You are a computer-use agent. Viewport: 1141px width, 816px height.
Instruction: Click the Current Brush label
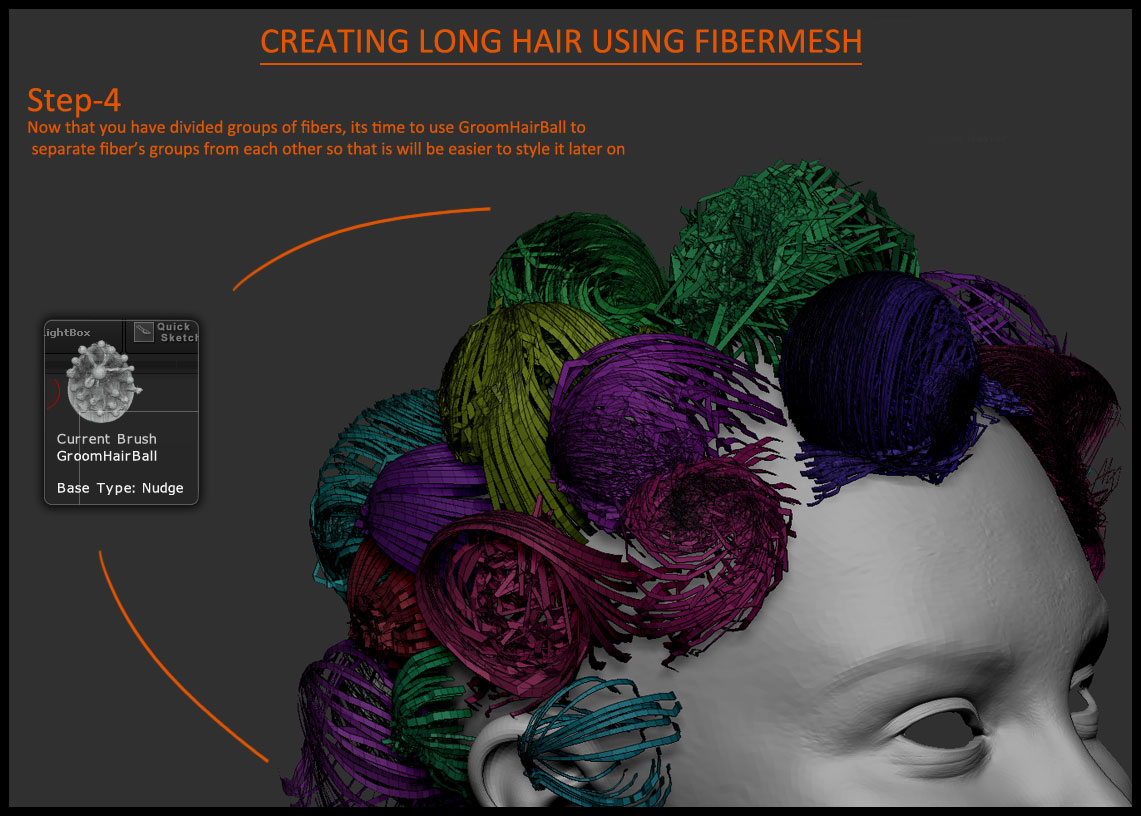(x=106, y=439)
